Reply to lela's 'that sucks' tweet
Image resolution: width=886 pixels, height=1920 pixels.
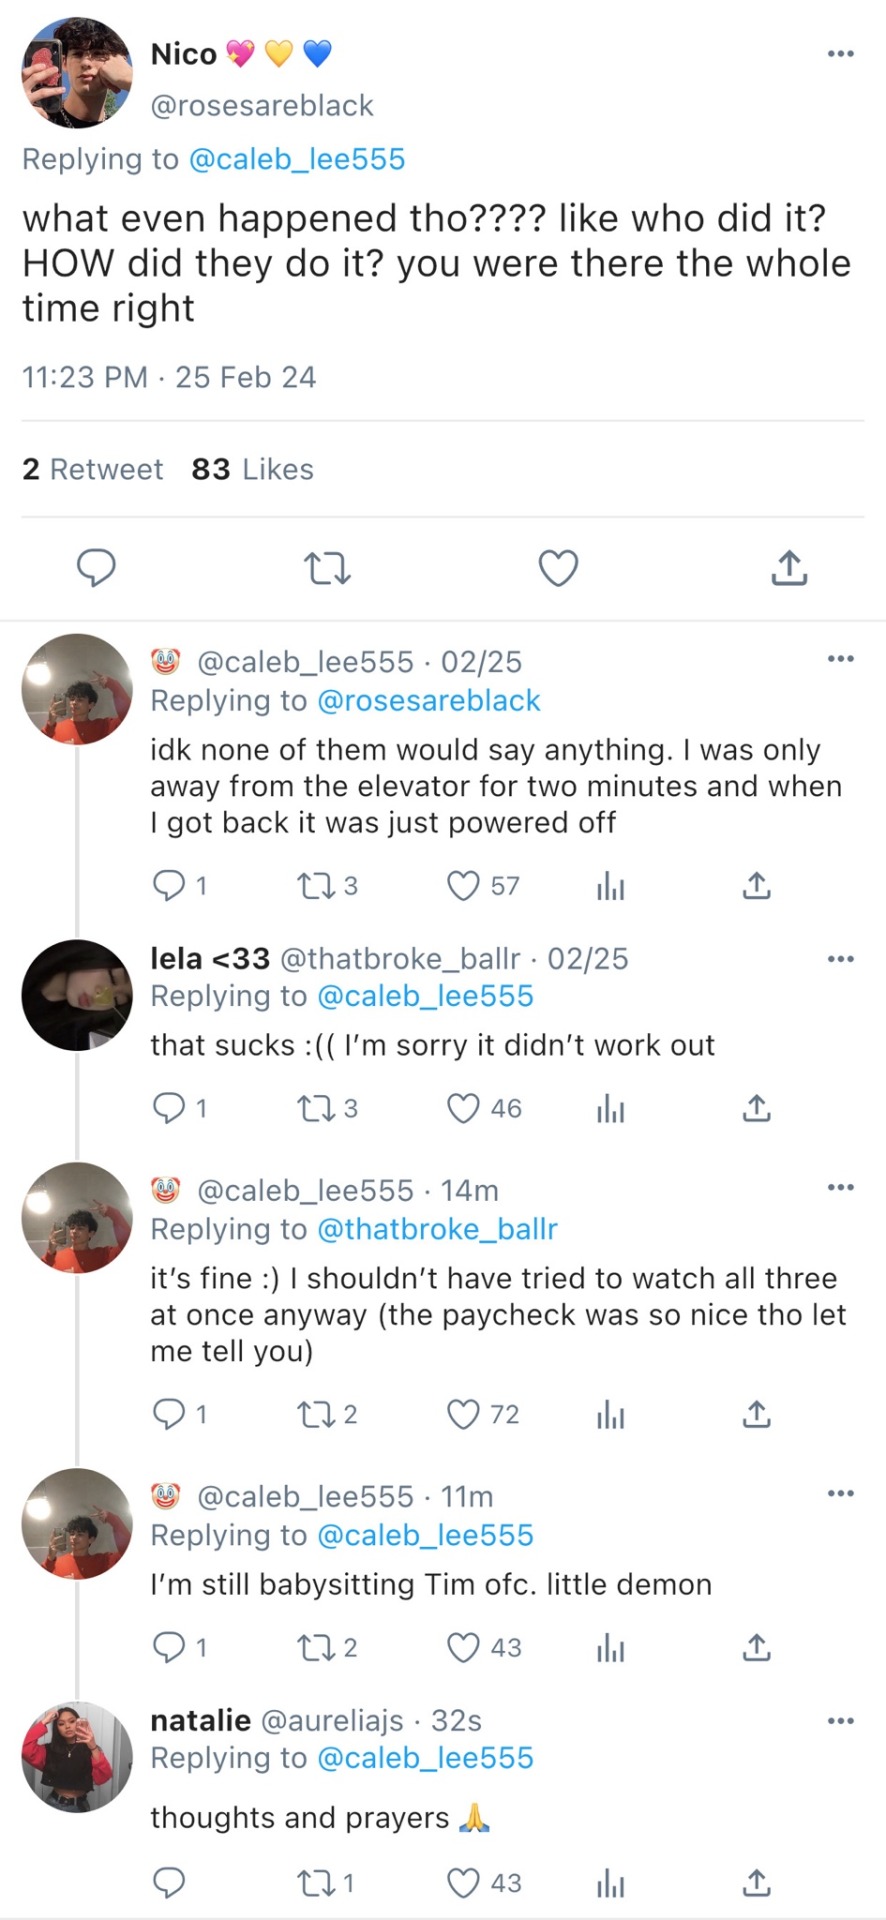point(167,1109)
